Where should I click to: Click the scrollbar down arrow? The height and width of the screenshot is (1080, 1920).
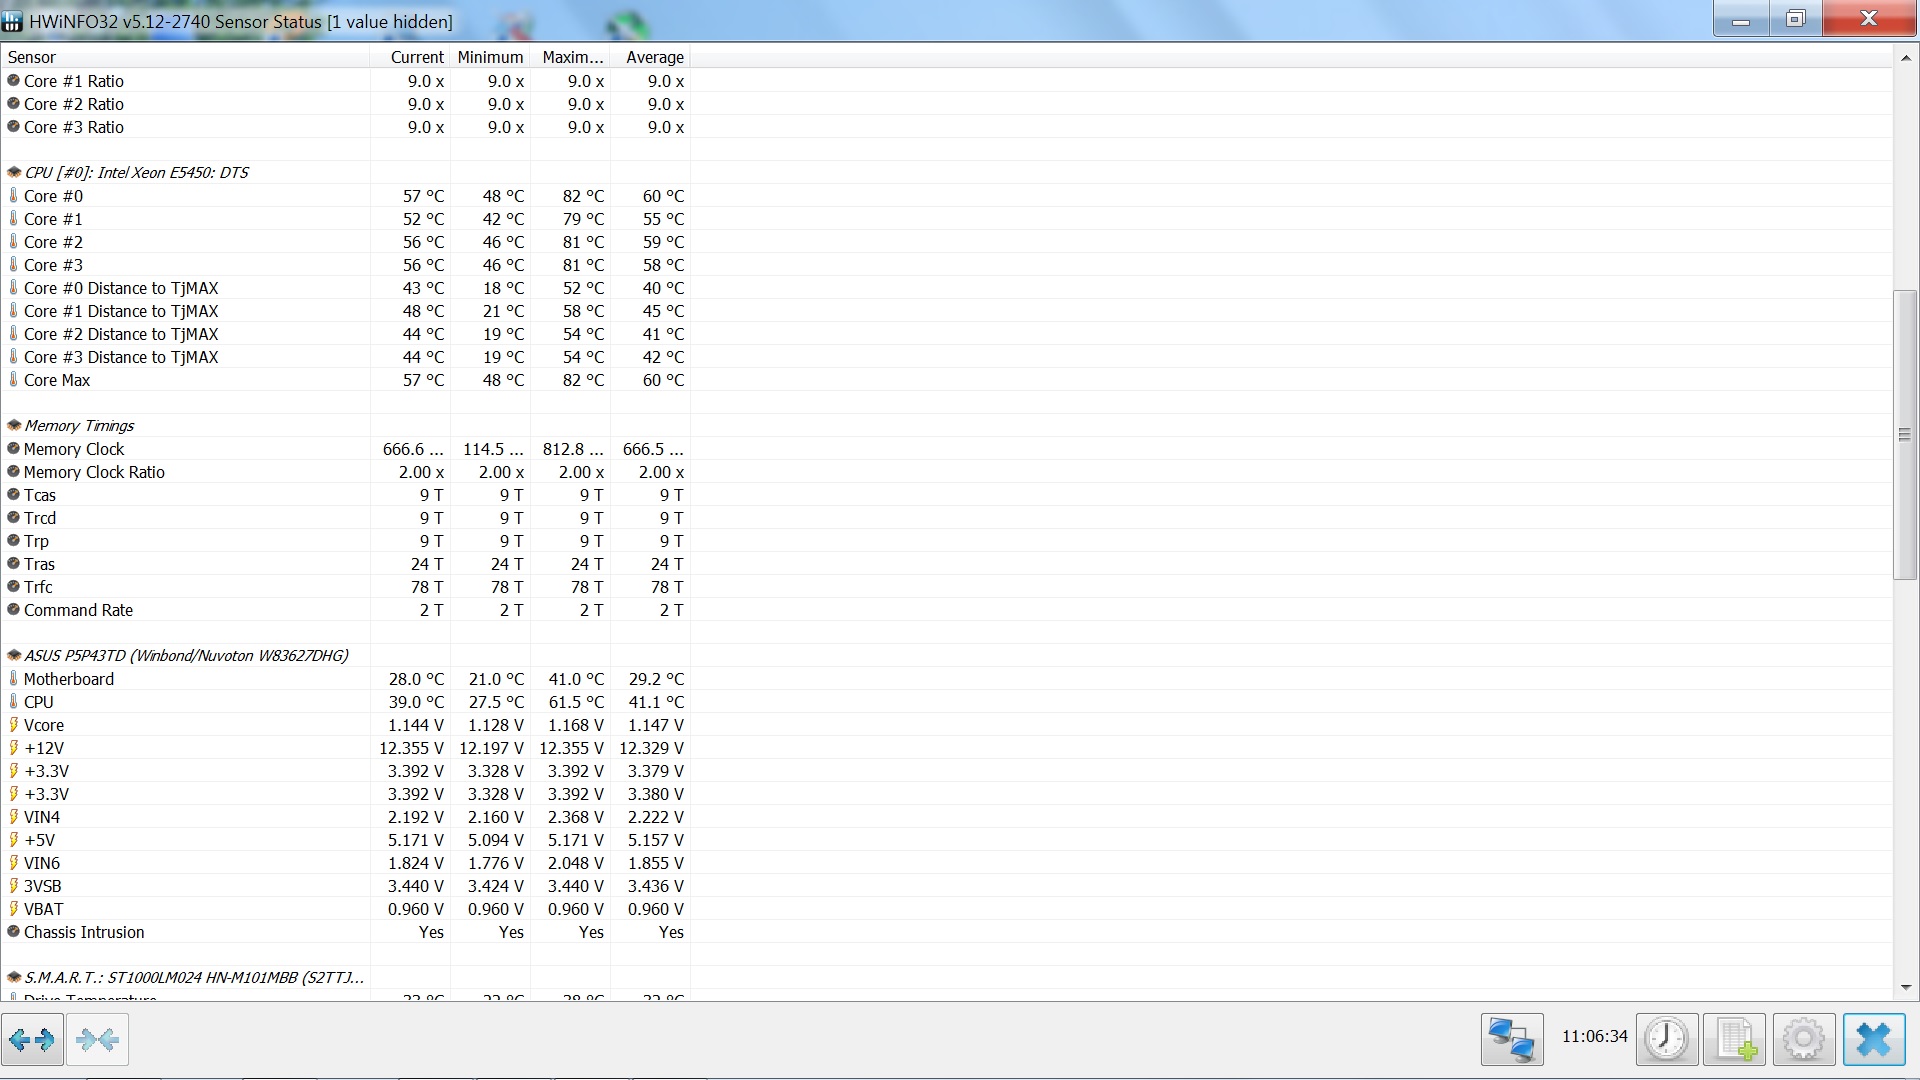[1904, 987]
